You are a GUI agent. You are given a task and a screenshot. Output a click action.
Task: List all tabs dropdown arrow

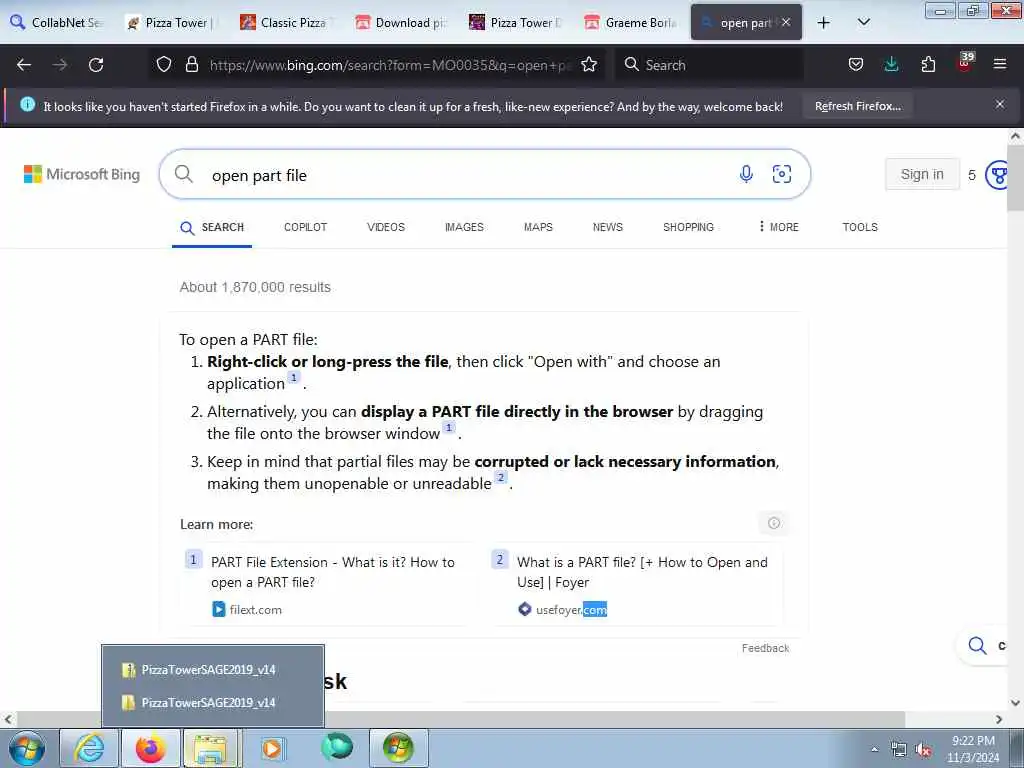coord(863,22)
